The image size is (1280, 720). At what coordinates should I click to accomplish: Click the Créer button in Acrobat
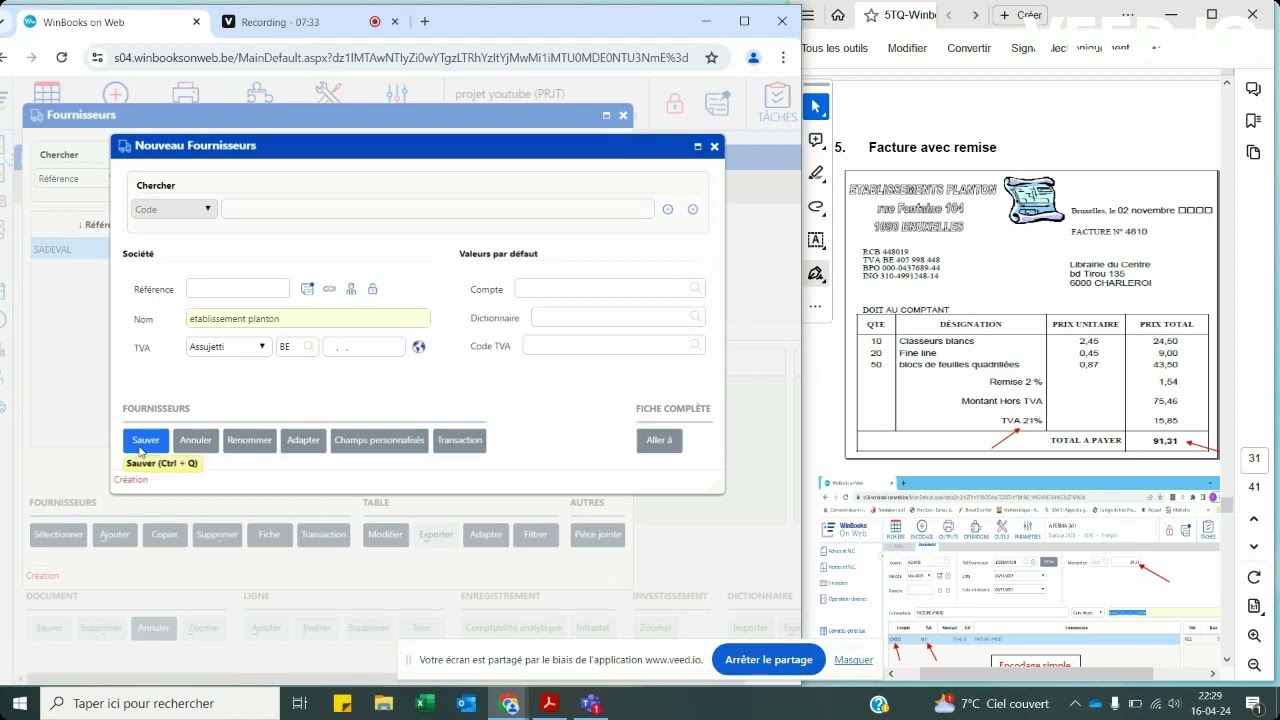click(x=1021, y=15)
